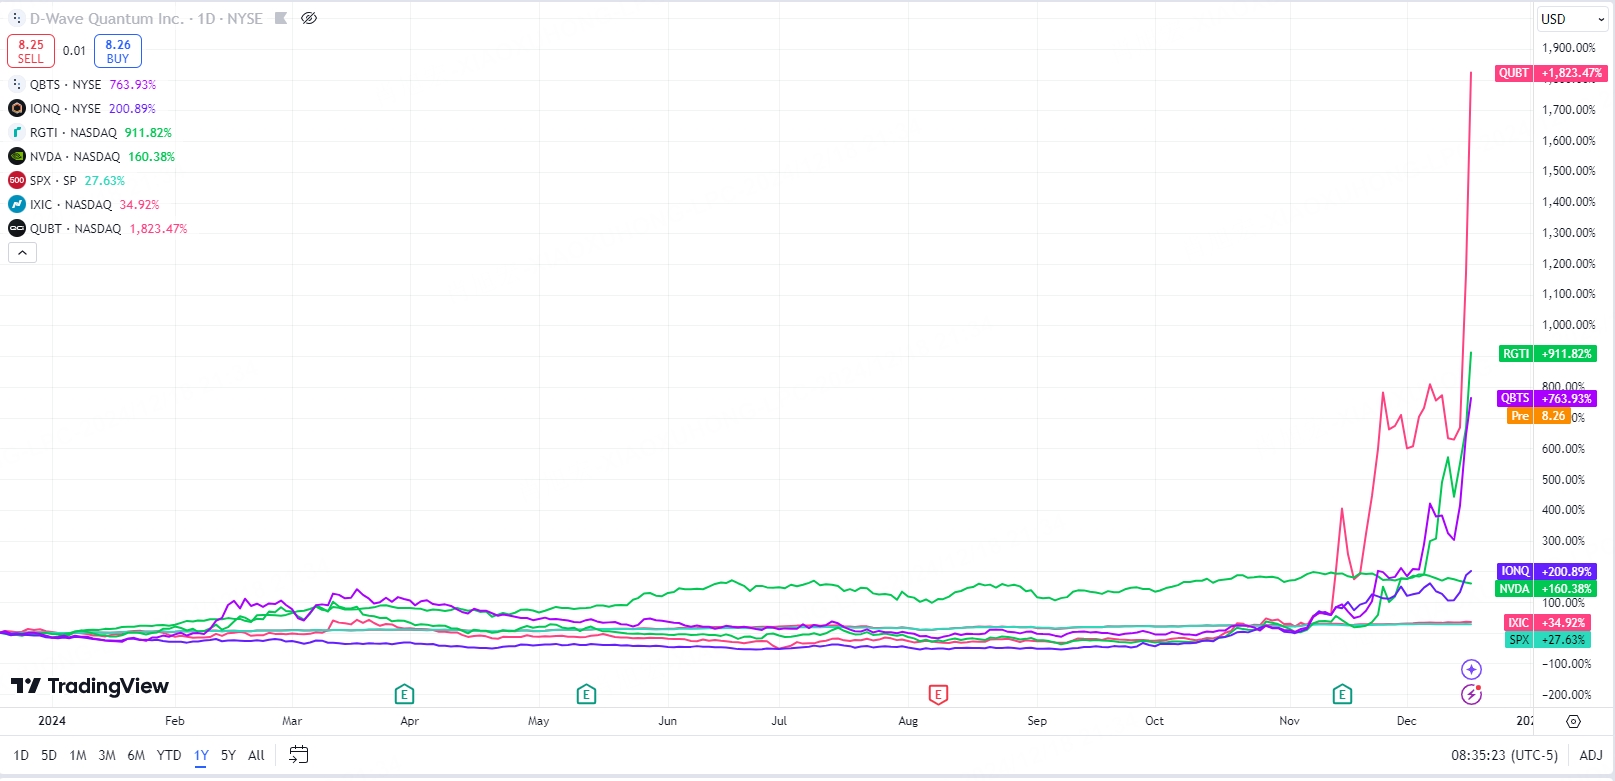Select the 1M time range
This screenshot has height=781, width=1615.
click(x=78, y=755)
